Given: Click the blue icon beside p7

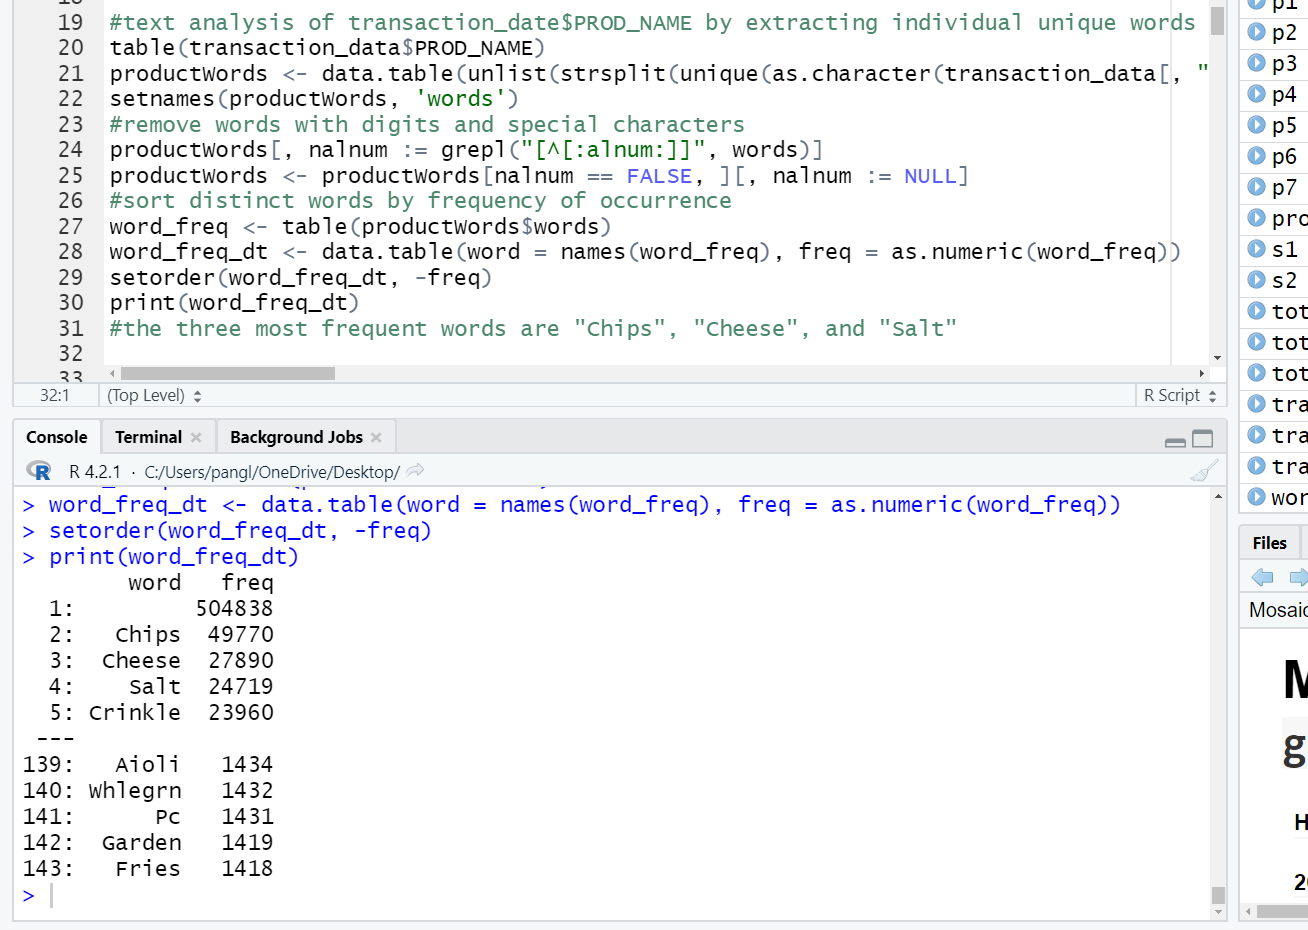Looking at the screenshot, I should click(x=1257, y=187).
